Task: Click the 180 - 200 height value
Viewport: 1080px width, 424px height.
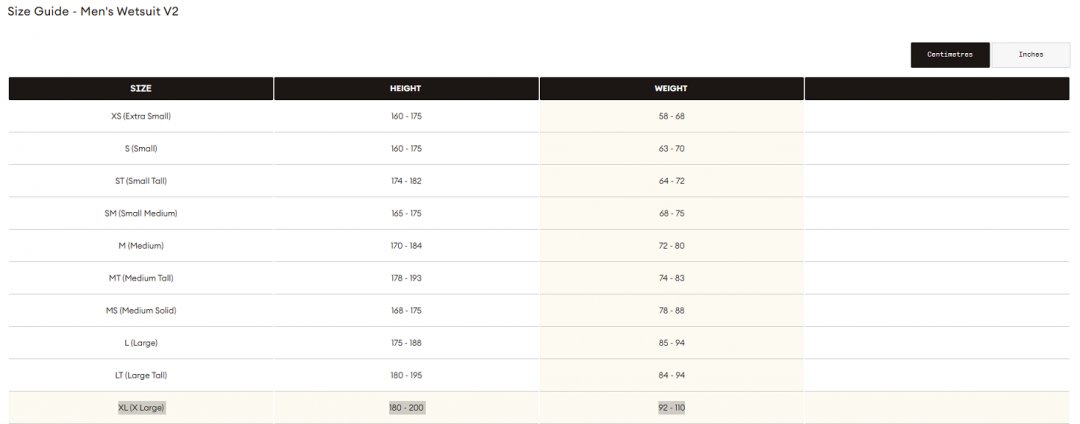Action: [406, 407]
